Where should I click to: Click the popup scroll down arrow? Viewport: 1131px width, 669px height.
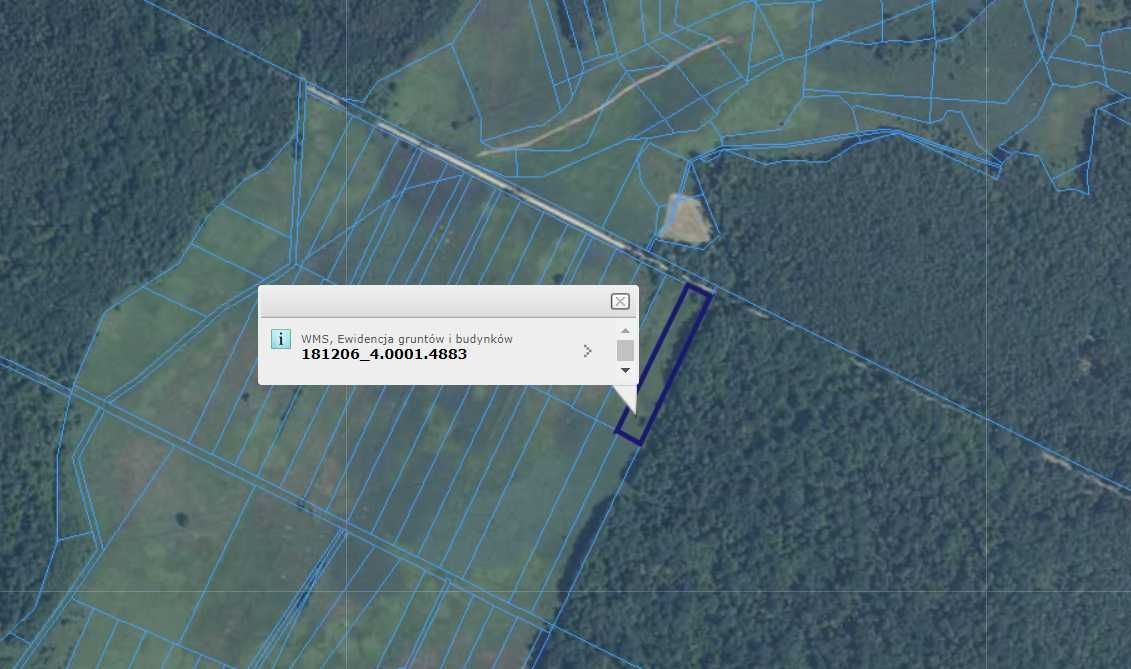[625, 370]
